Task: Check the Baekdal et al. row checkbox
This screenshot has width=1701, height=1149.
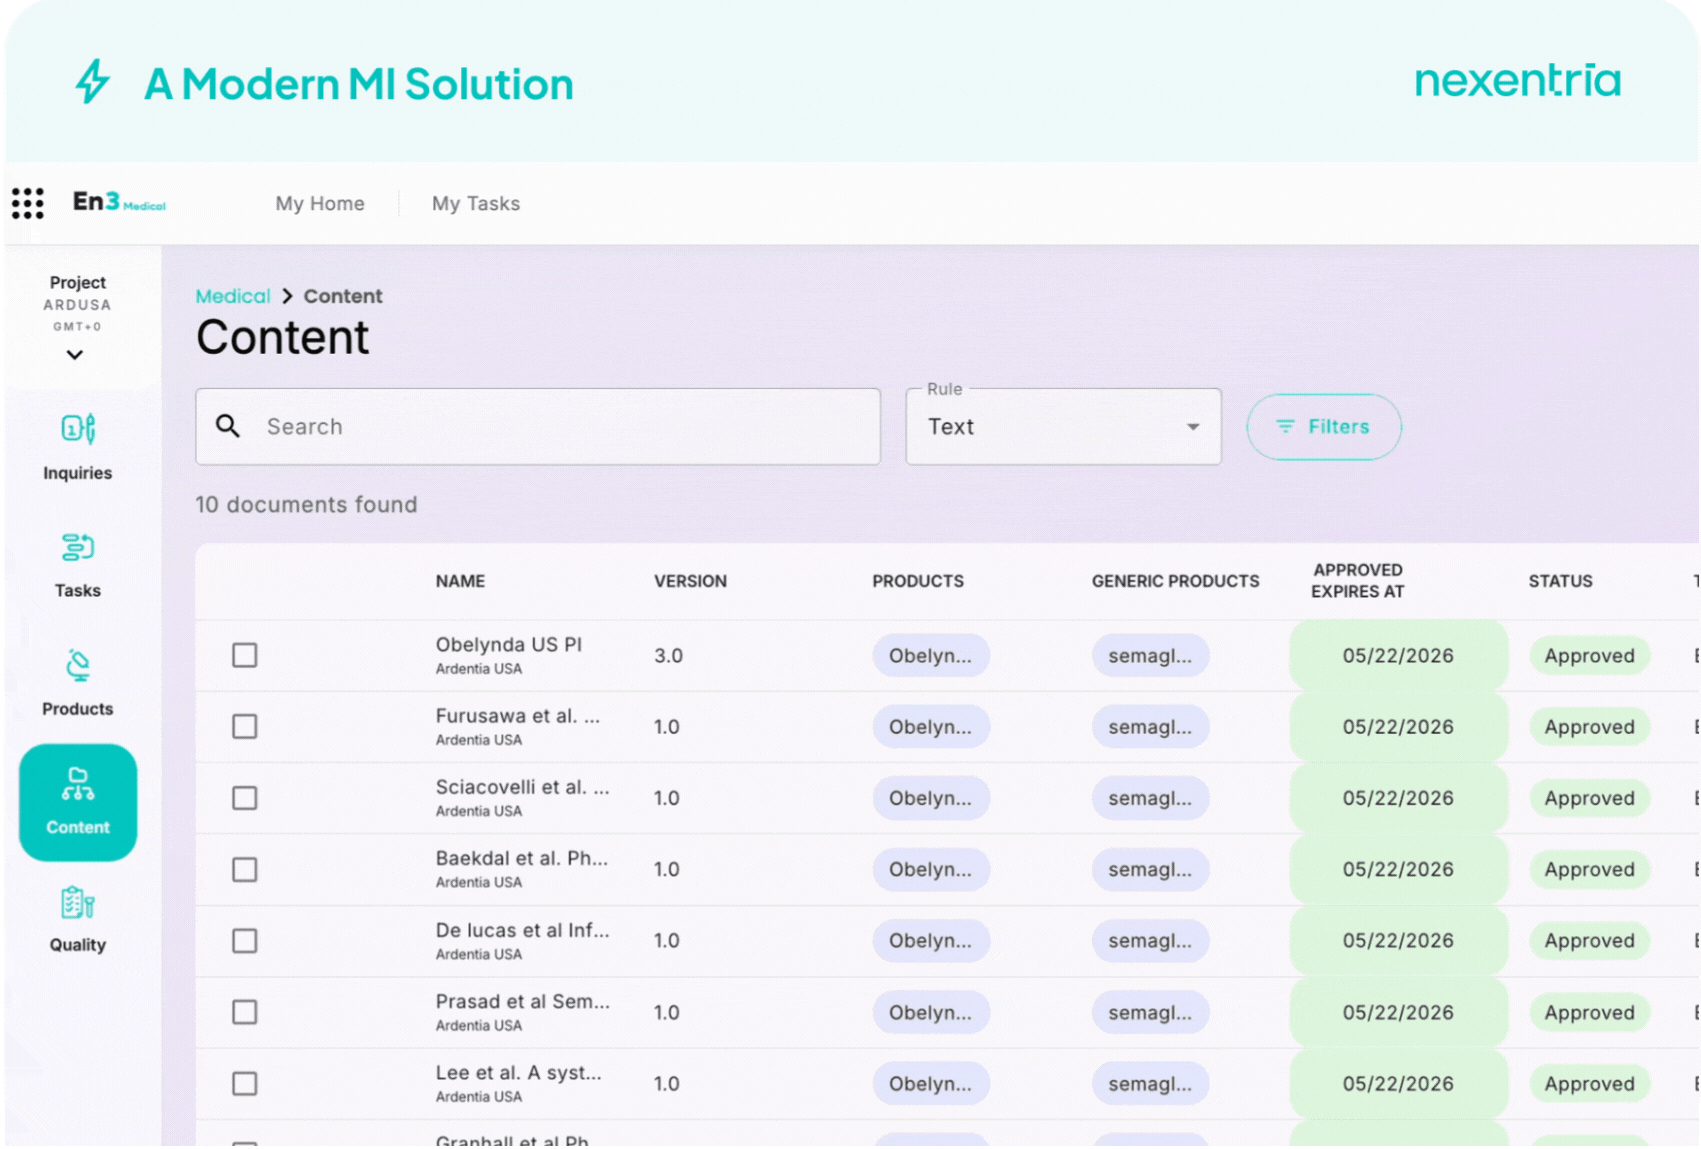Action: click(x=244, y=869)
